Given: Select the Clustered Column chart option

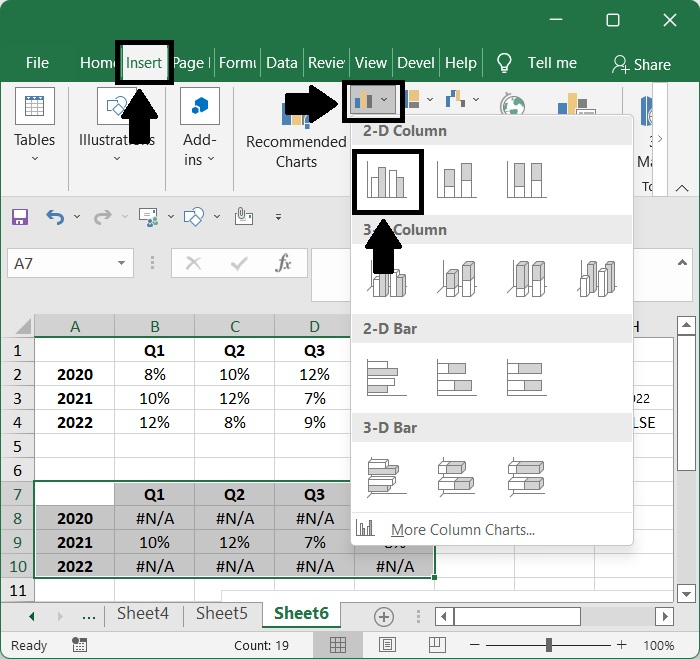Looking at the screenshot, I should [x=387, y=181].
